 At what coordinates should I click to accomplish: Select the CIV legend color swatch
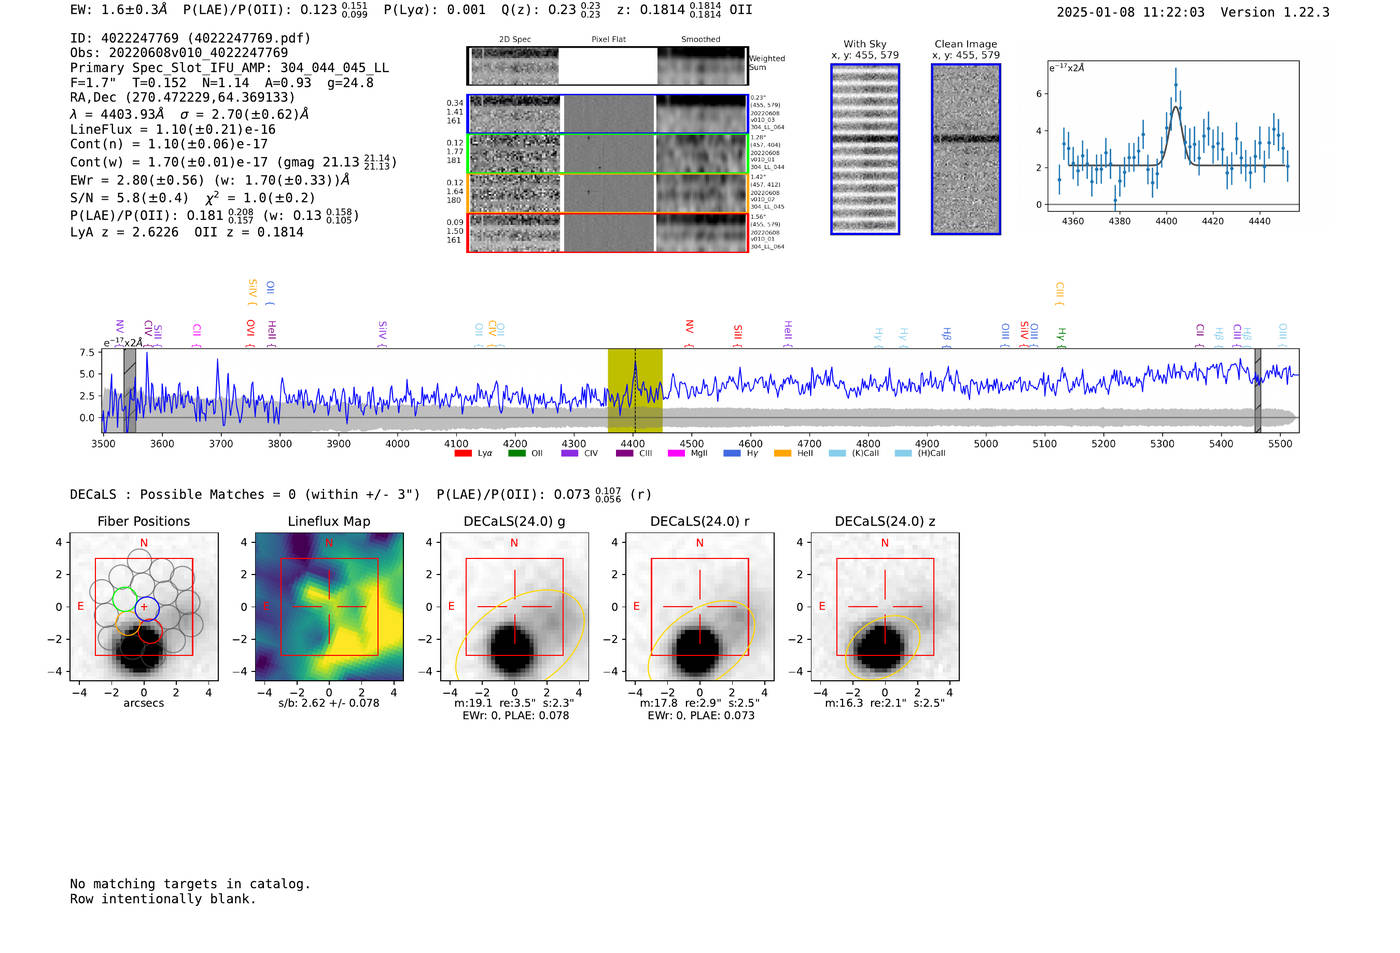(570, 453)
